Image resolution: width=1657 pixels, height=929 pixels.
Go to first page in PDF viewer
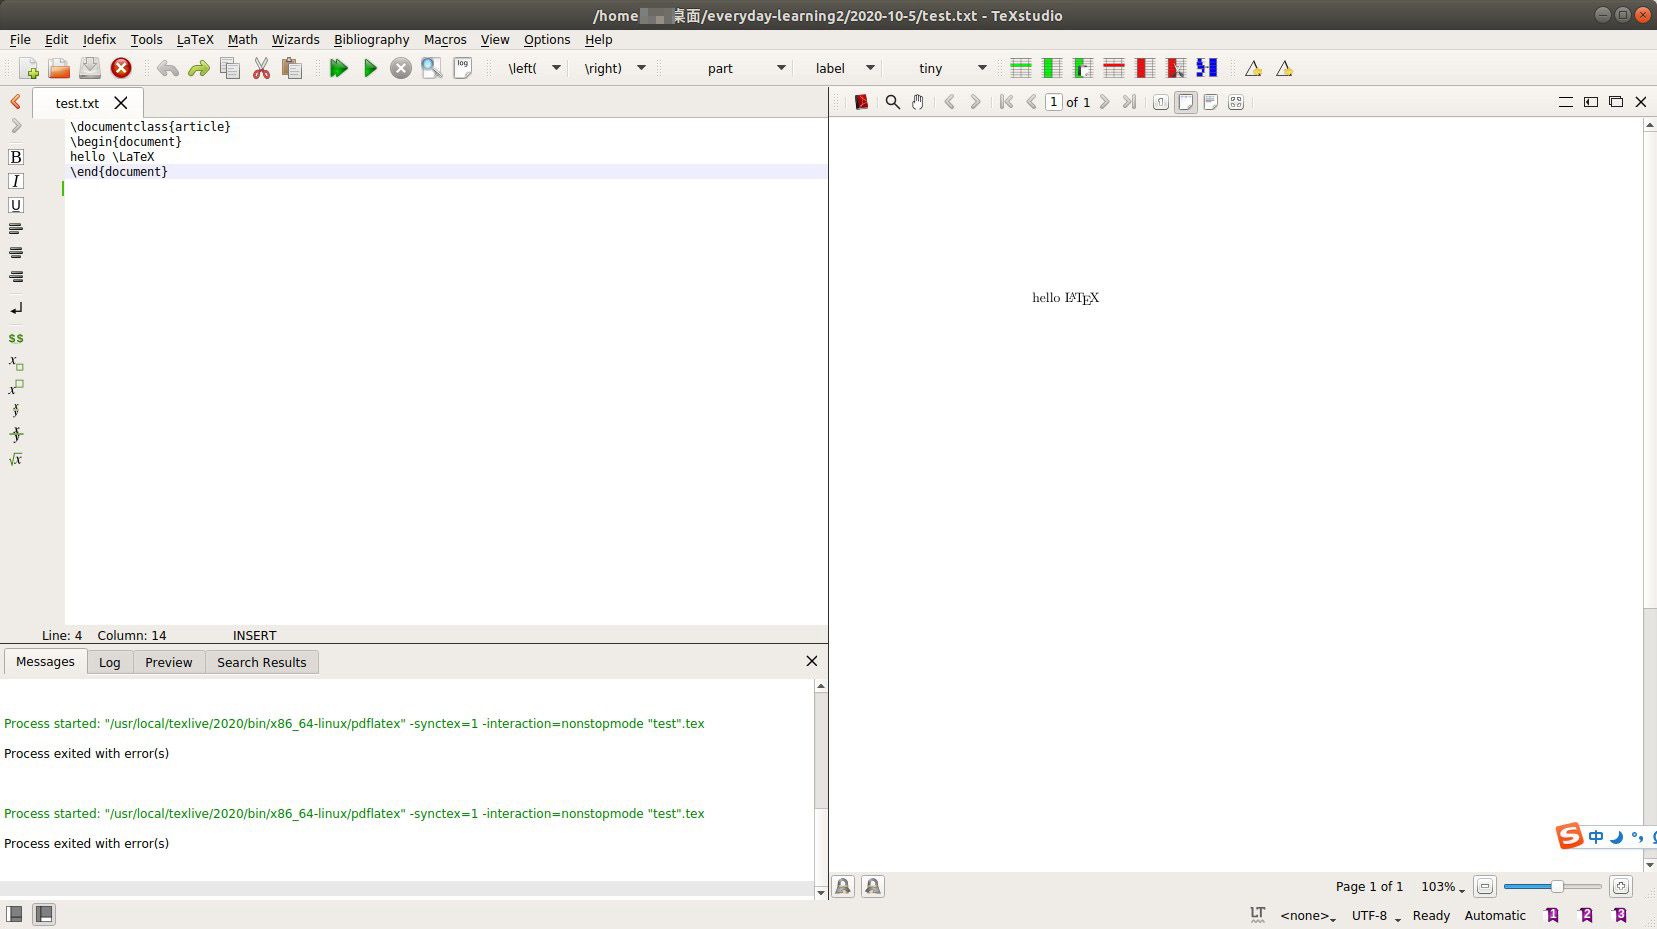click(x=1006, y=102)
